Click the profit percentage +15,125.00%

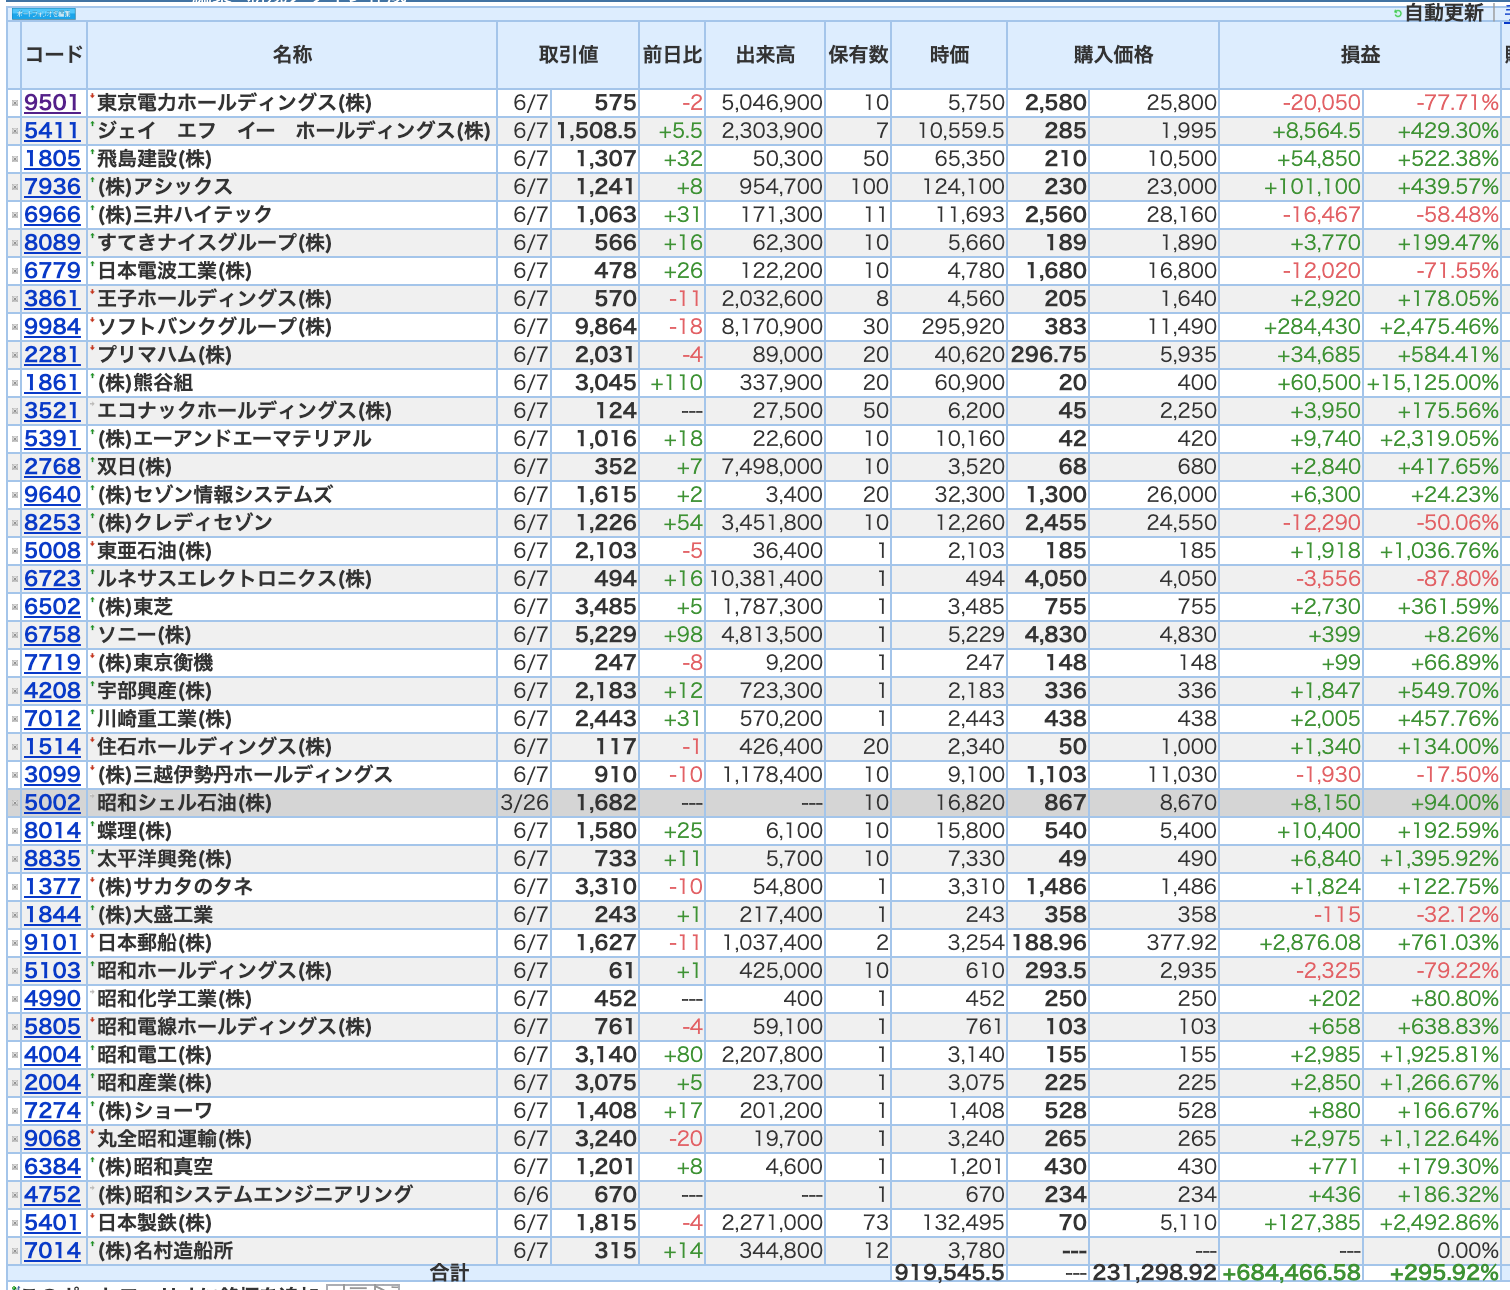point(1432,383)
